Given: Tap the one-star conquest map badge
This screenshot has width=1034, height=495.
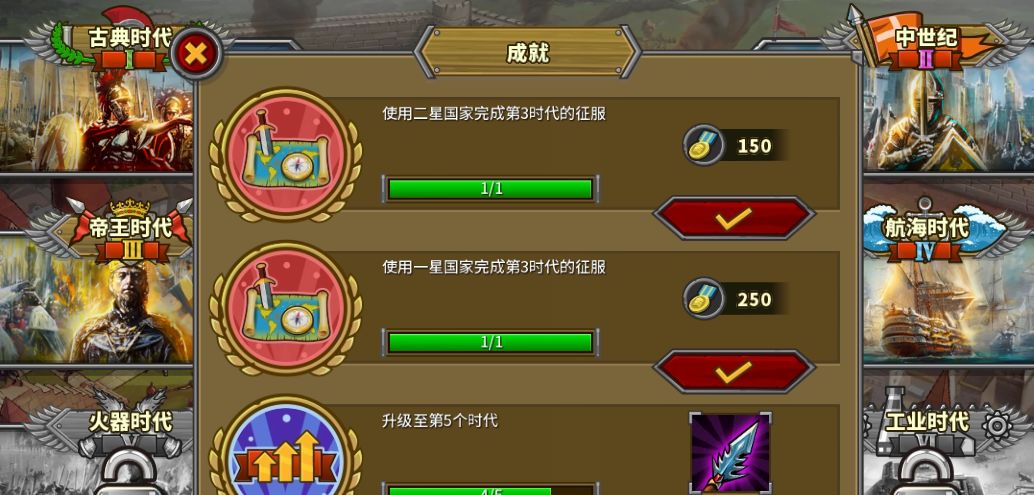Looking at the screenshot, I should pos(286,308).
